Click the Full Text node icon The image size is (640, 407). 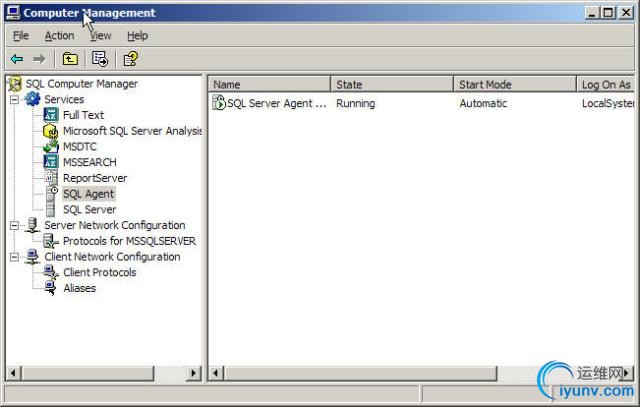point(51,115)
